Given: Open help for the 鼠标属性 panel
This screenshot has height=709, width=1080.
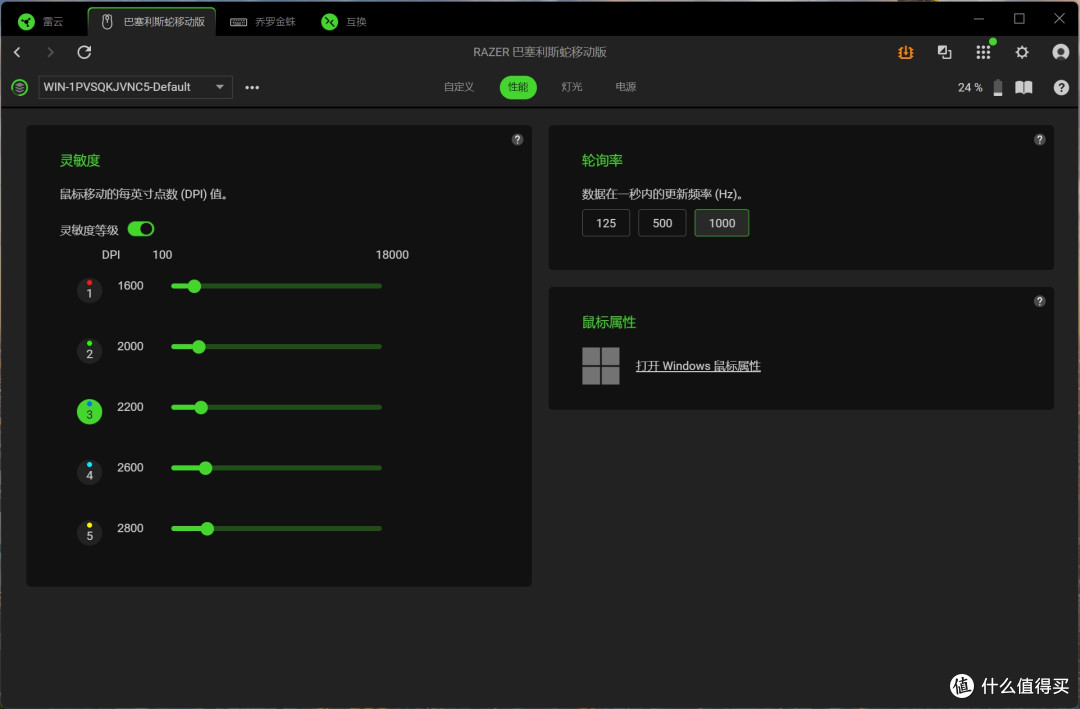Looking at the screenshot, I should click(x=1039, y=301).
